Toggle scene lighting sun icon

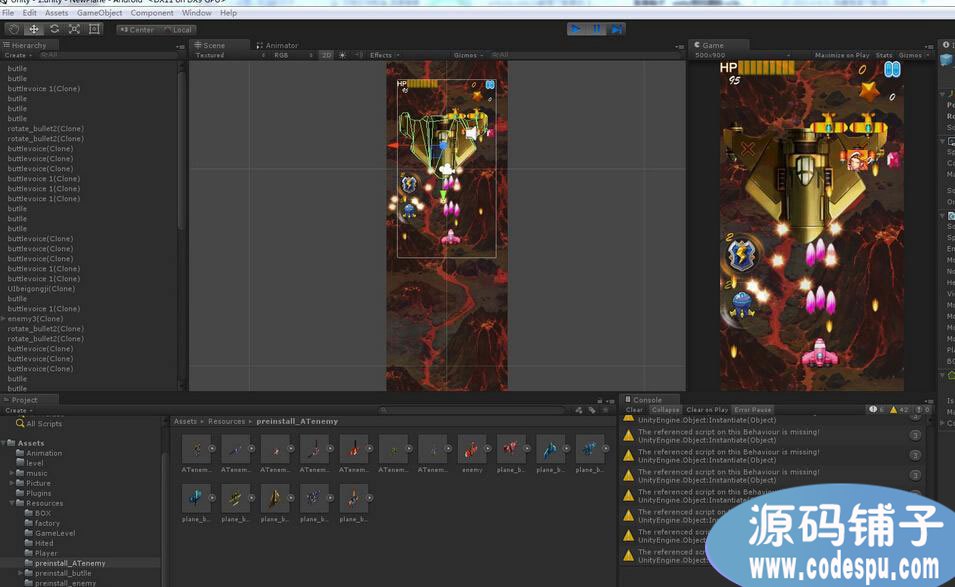pyautogui.click(x=342, y=55)
